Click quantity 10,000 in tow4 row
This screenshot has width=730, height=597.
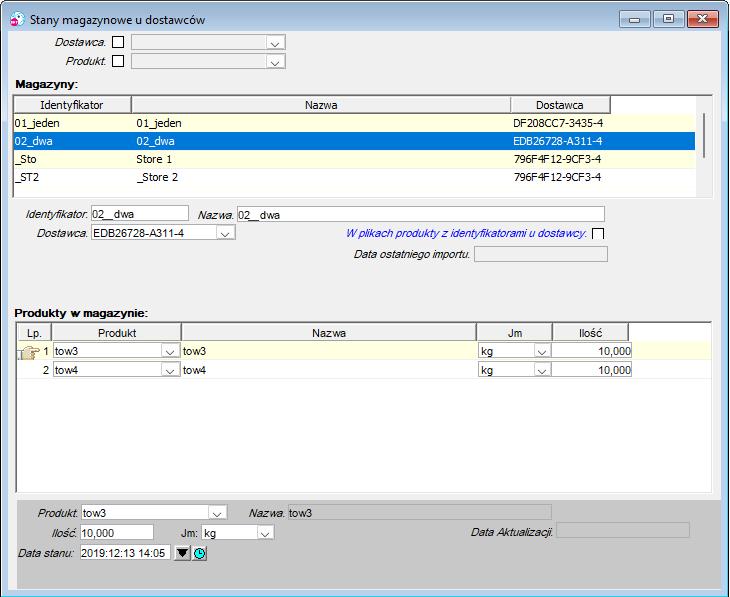pyautogui.click(x=592, y=370)
